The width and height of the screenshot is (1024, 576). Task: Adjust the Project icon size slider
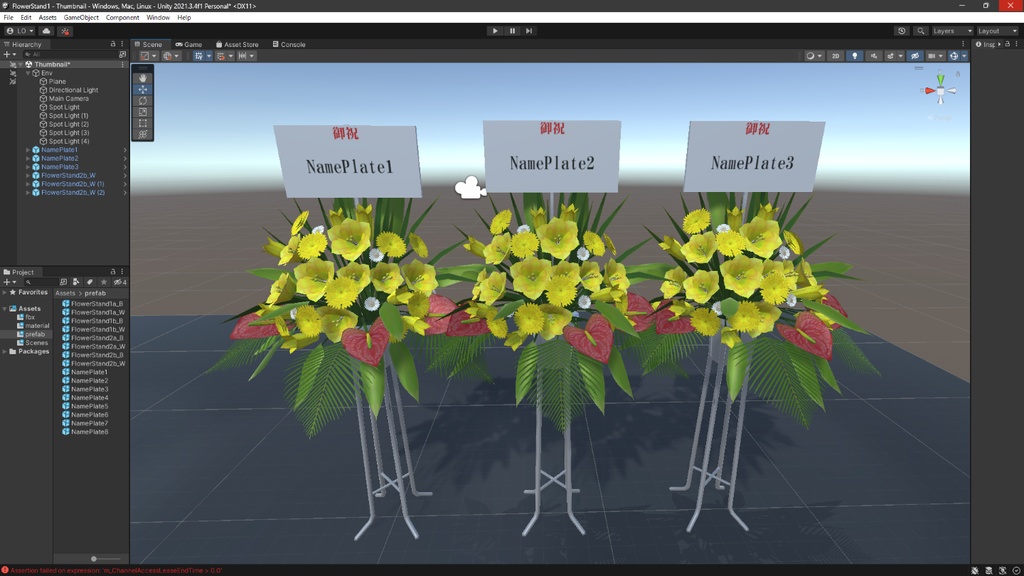pyautogui.click(x=94, y=559)
